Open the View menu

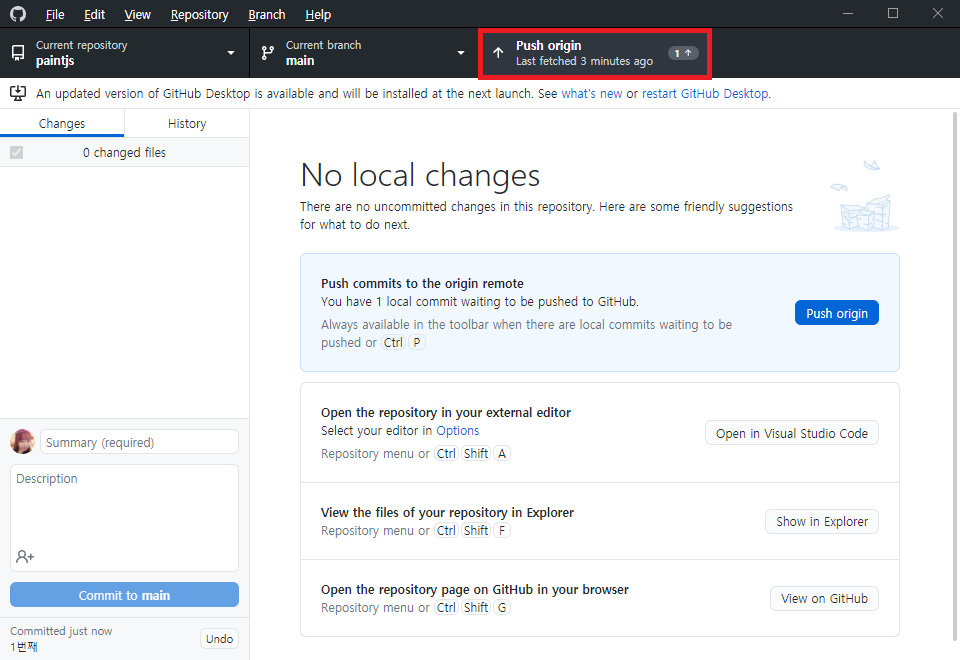(137, 14)
